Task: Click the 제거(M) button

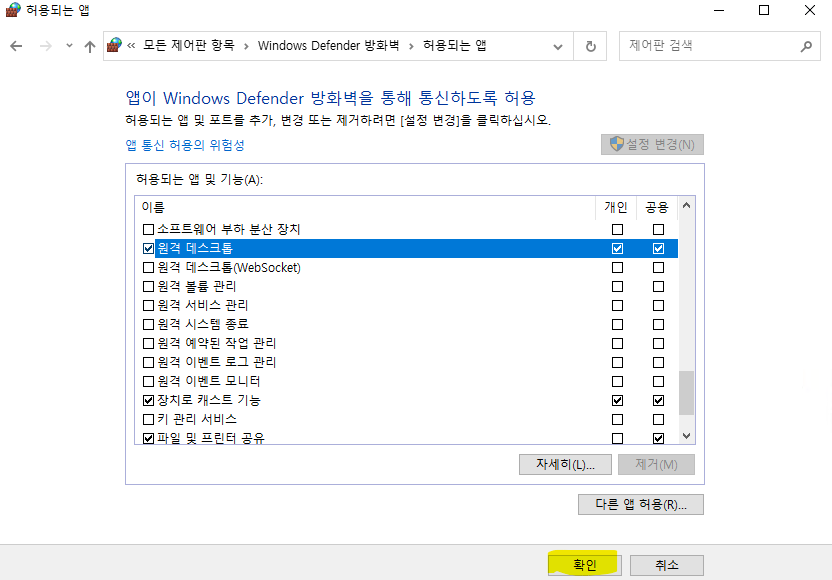Action: 656,464
